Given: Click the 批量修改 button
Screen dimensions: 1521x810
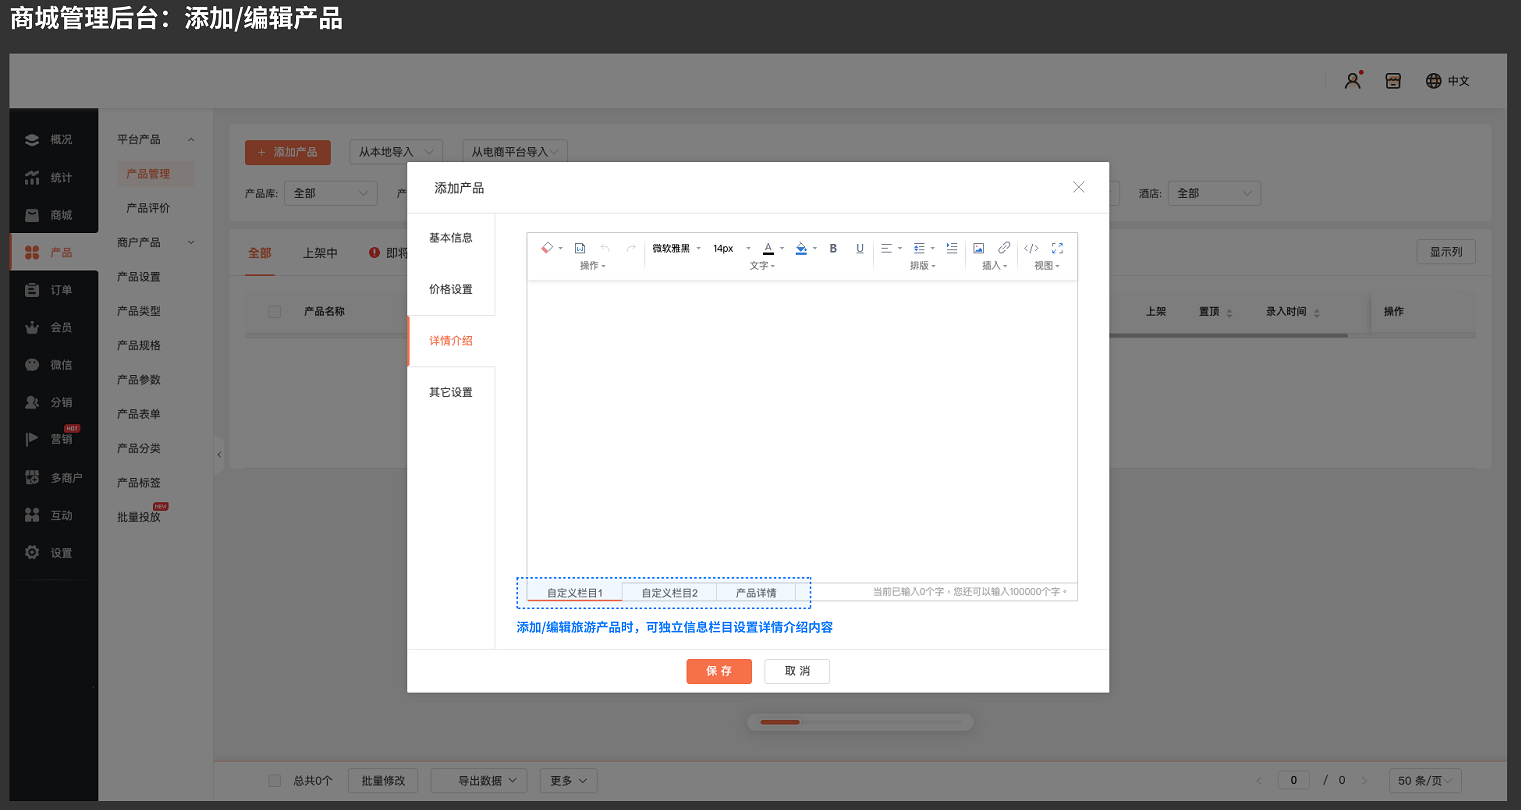Looking at the screenshot, I should pyautogui.click(x=383, y=781).
